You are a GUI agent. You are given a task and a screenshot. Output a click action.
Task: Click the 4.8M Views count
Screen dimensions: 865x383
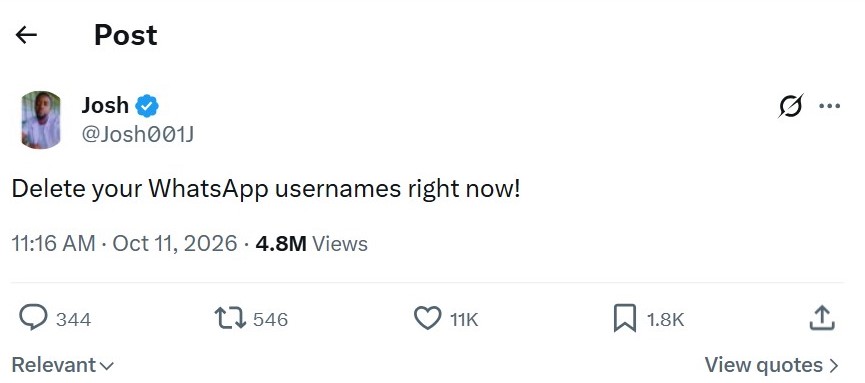click(x=312, y=243)
